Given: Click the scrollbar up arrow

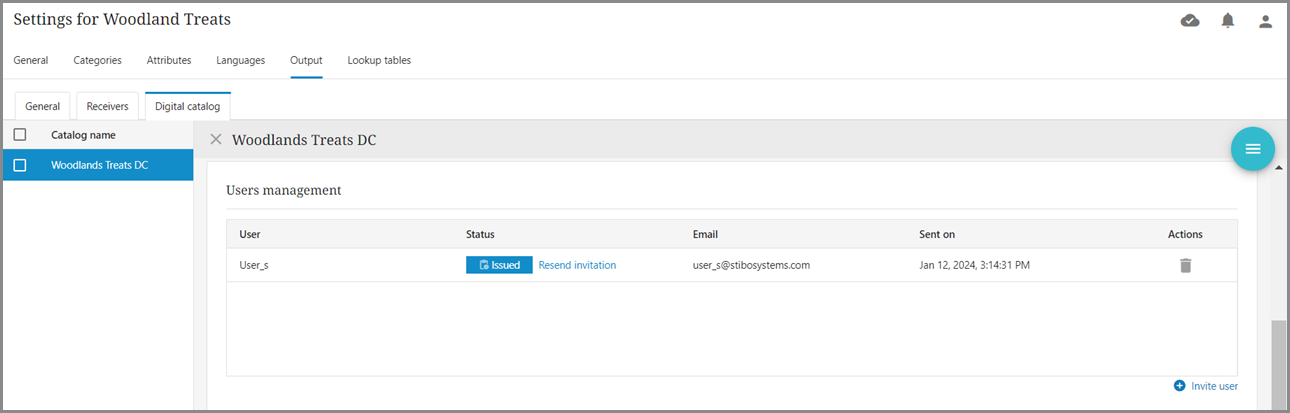Looking at the screenshot, I should click(1278, 167).
